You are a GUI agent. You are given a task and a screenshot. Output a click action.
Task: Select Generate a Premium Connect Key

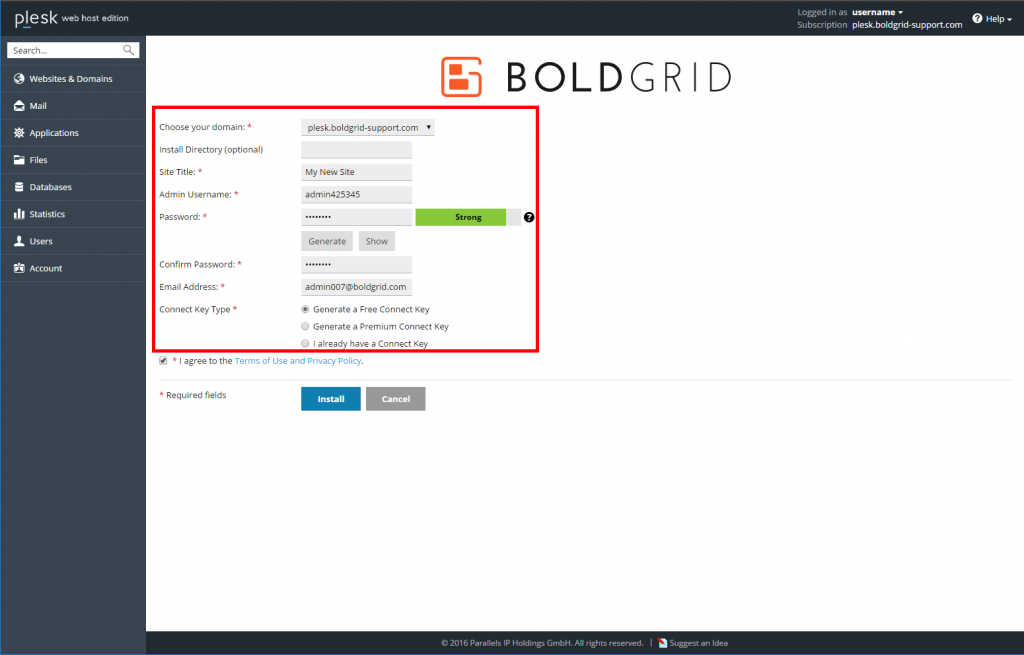pos(305,326)
